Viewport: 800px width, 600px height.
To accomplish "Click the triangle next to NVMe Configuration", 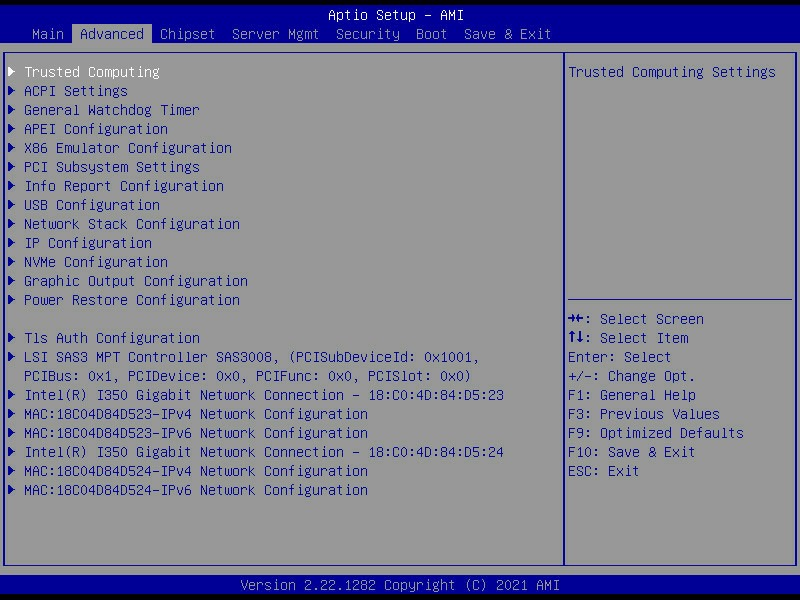I will (x=12, y=262).
